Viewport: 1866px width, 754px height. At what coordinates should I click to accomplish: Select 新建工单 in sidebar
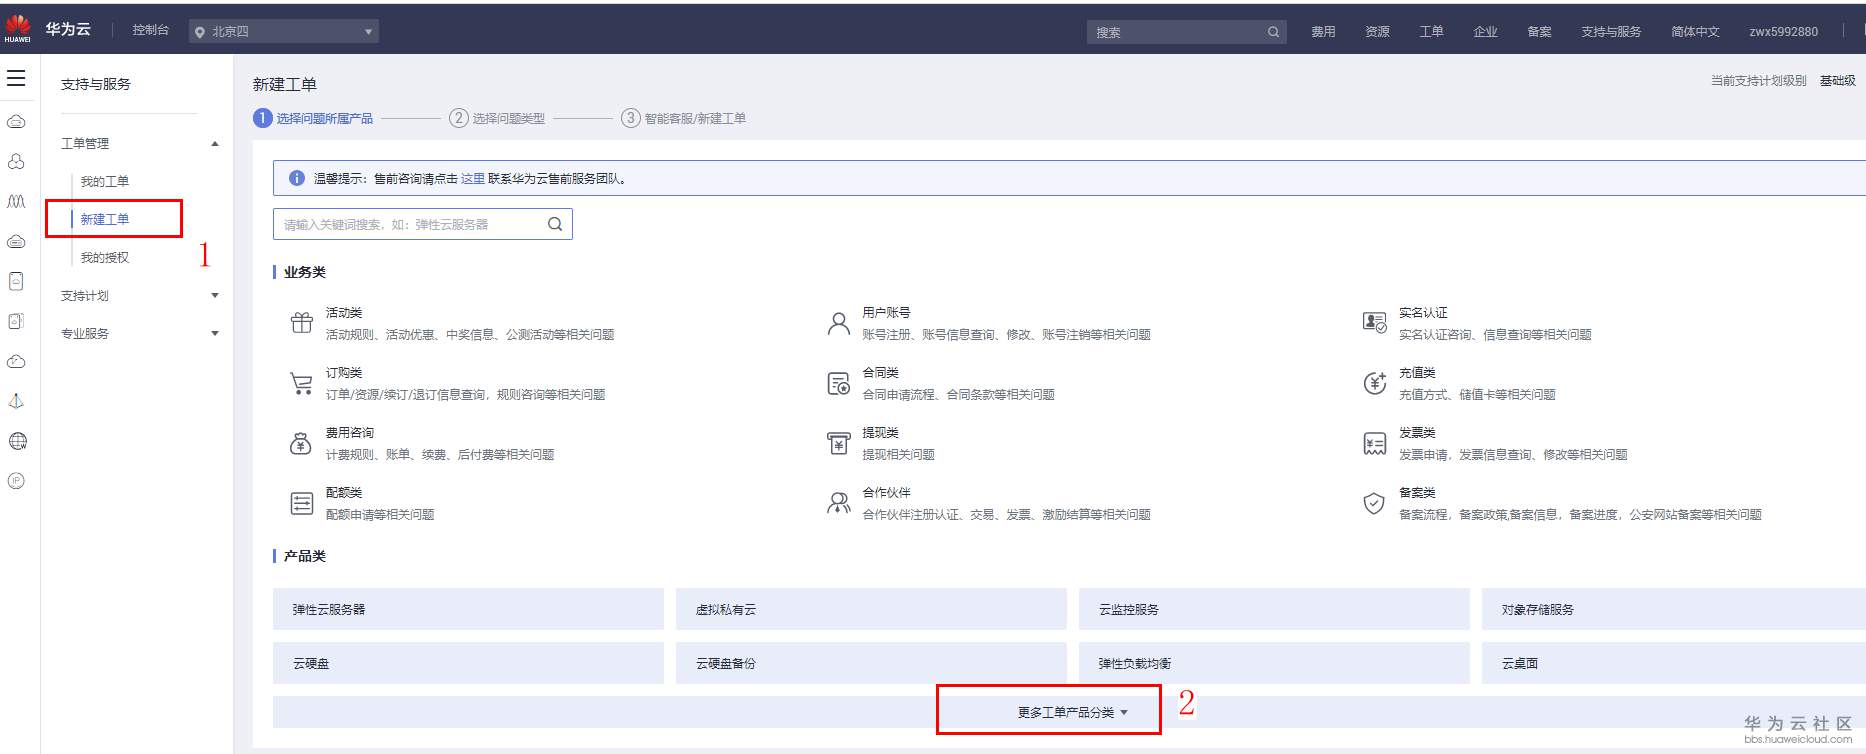click(x=105, y=220)
